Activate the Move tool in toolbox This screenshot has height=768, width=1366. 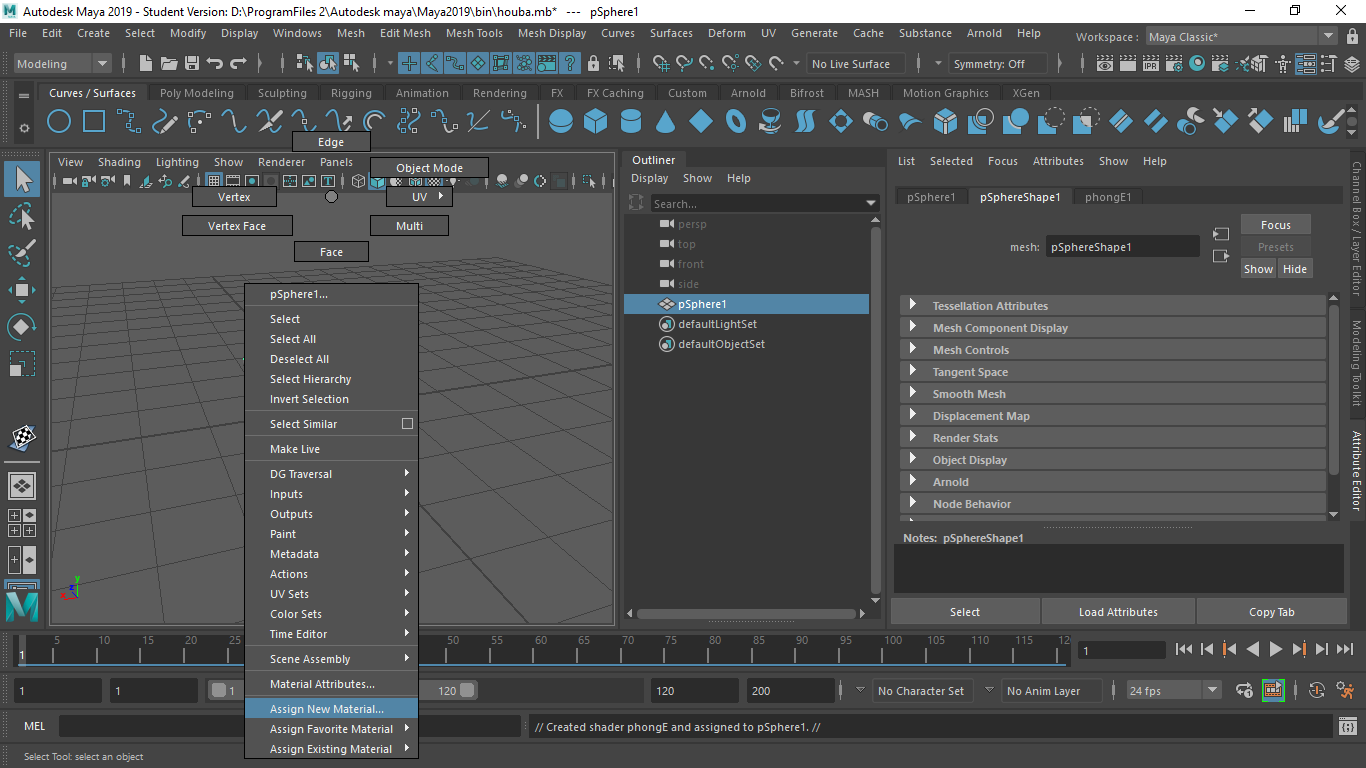pyautogui.click(x=22, y=290)
